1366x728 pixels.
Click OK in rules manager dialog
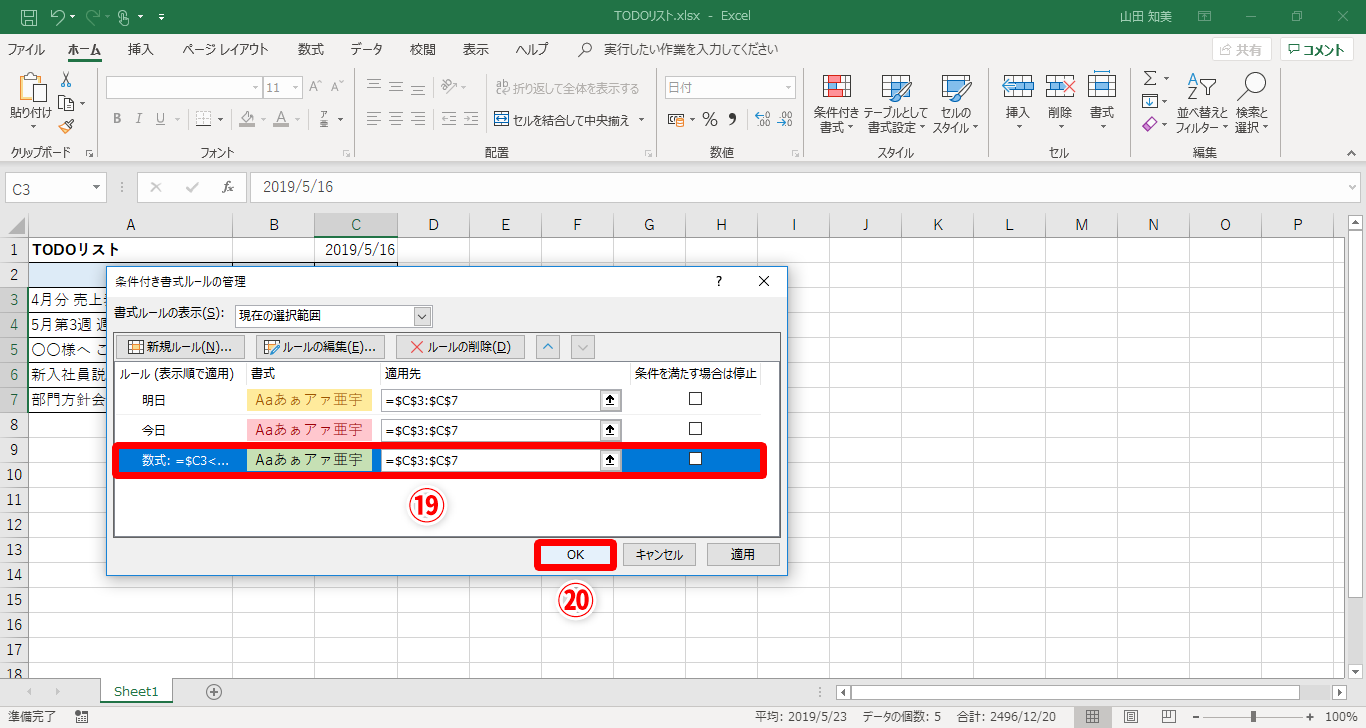[x=575, y=554]
